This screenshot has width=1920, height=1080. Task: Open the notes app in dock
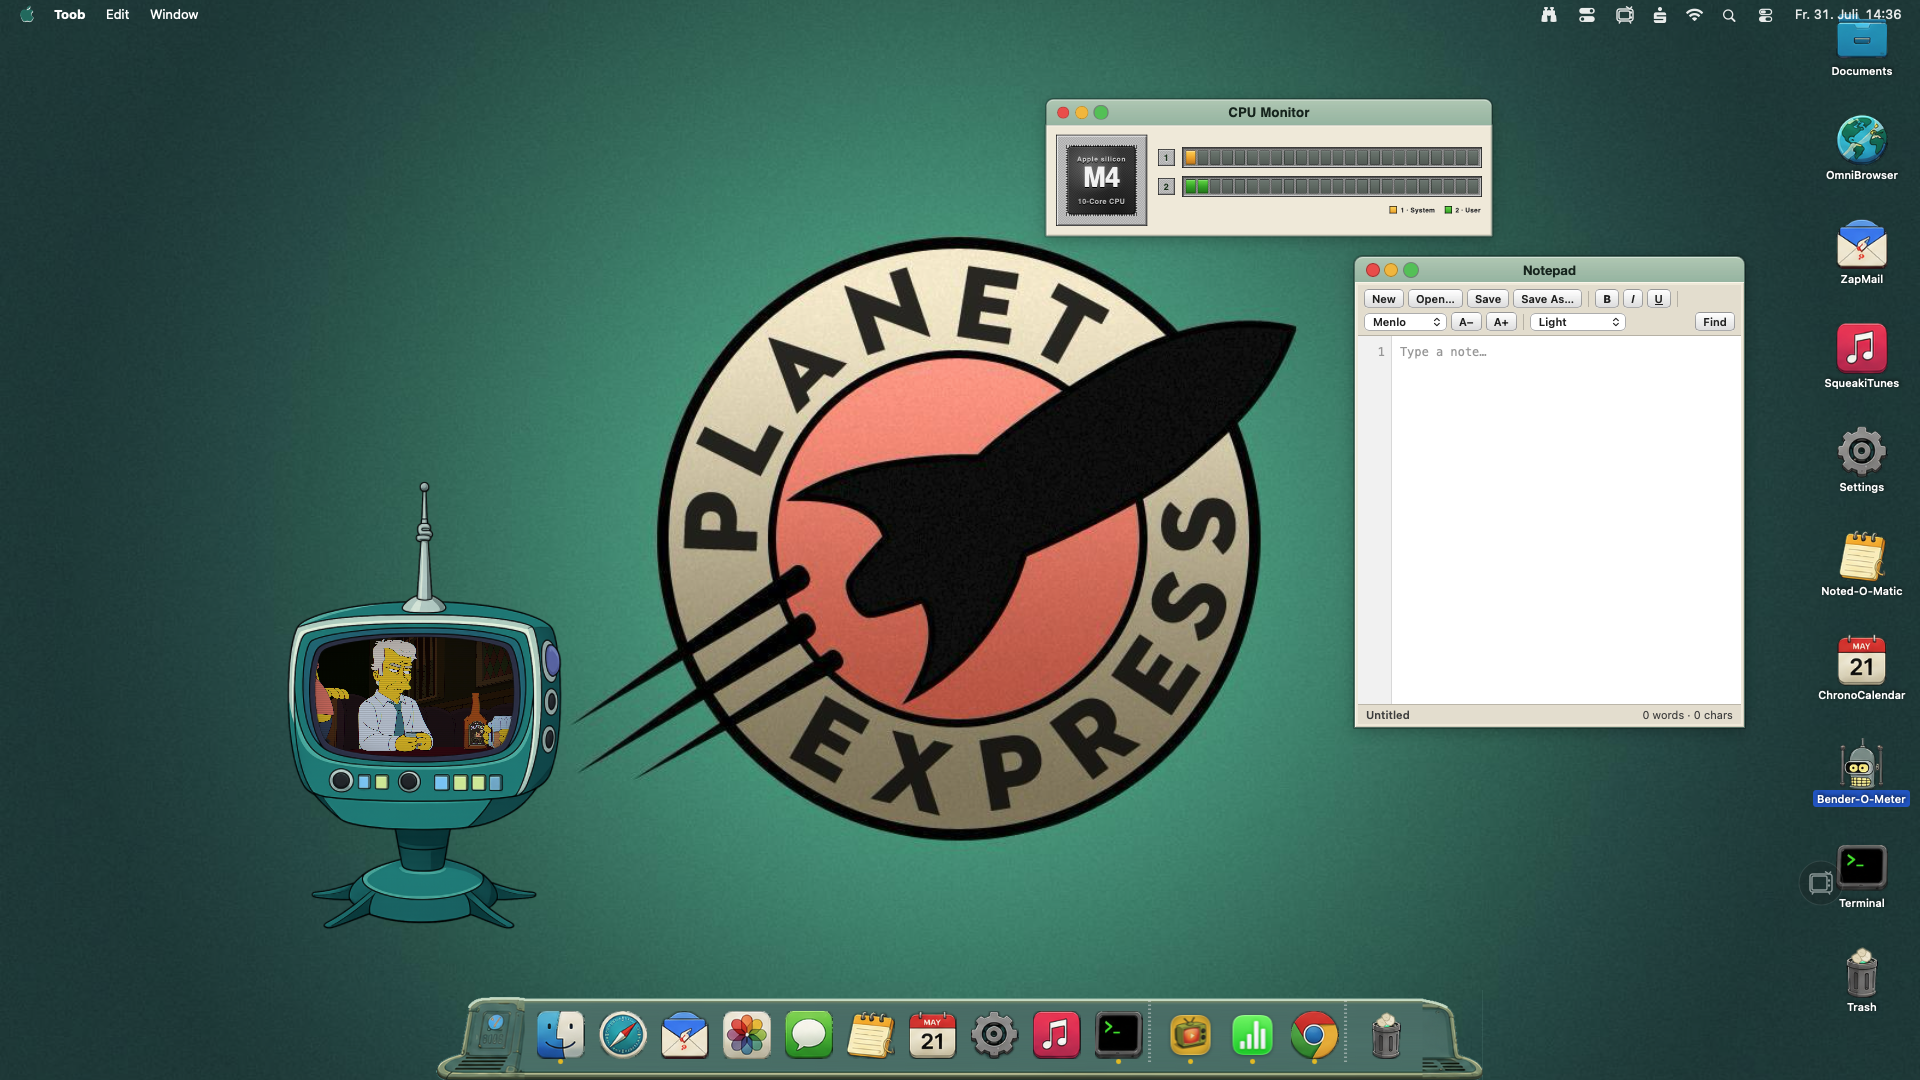click(x=870, y=1035)
